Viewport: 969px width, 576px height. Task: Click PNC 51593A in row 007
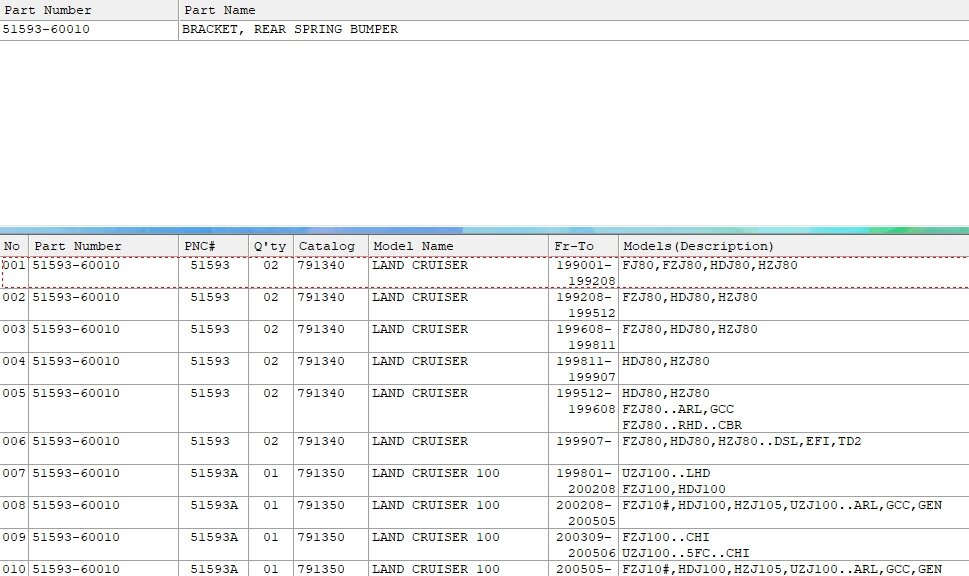coord(214,473)
